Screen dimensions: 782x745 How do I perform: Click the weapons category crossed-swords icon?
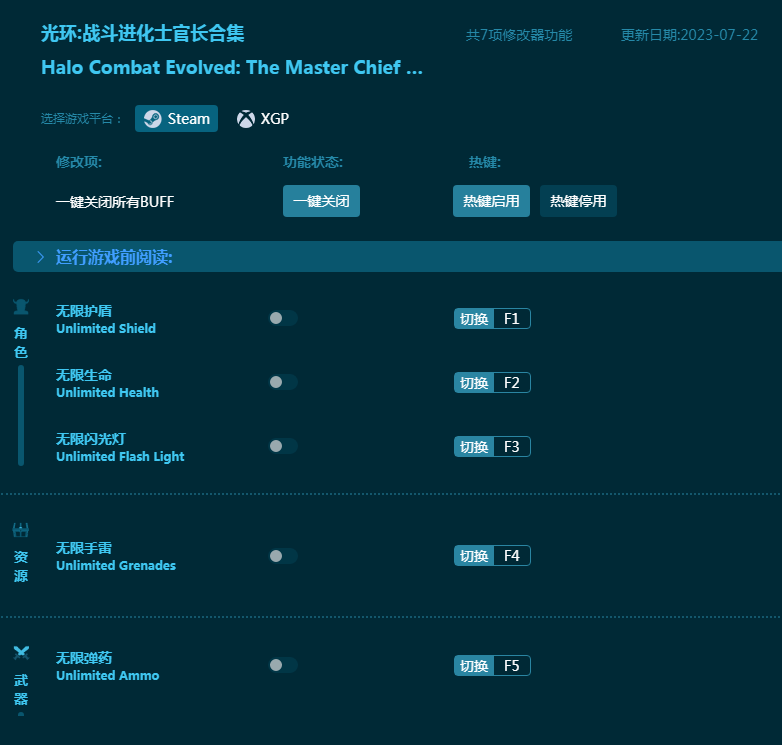(x=21, y=653)
